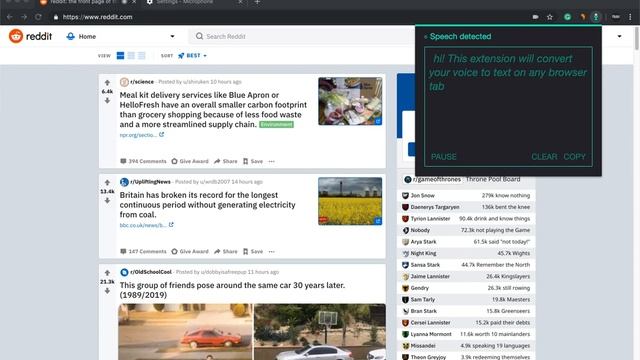
Task: Open 394 Comments on meal kit post
Action: click(x=143, y=161)
